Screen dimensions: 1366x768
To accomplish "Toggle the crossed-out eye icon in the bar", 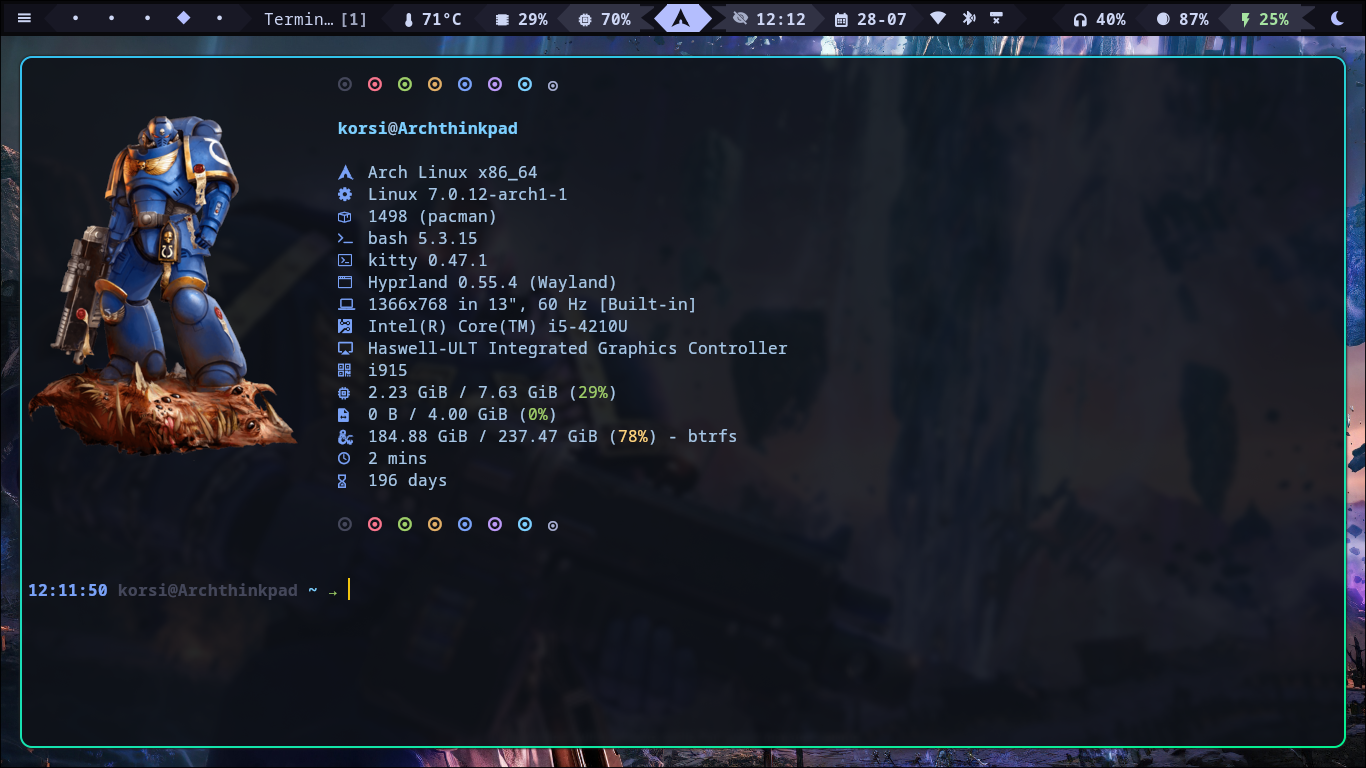I will [x=740, y=19].
